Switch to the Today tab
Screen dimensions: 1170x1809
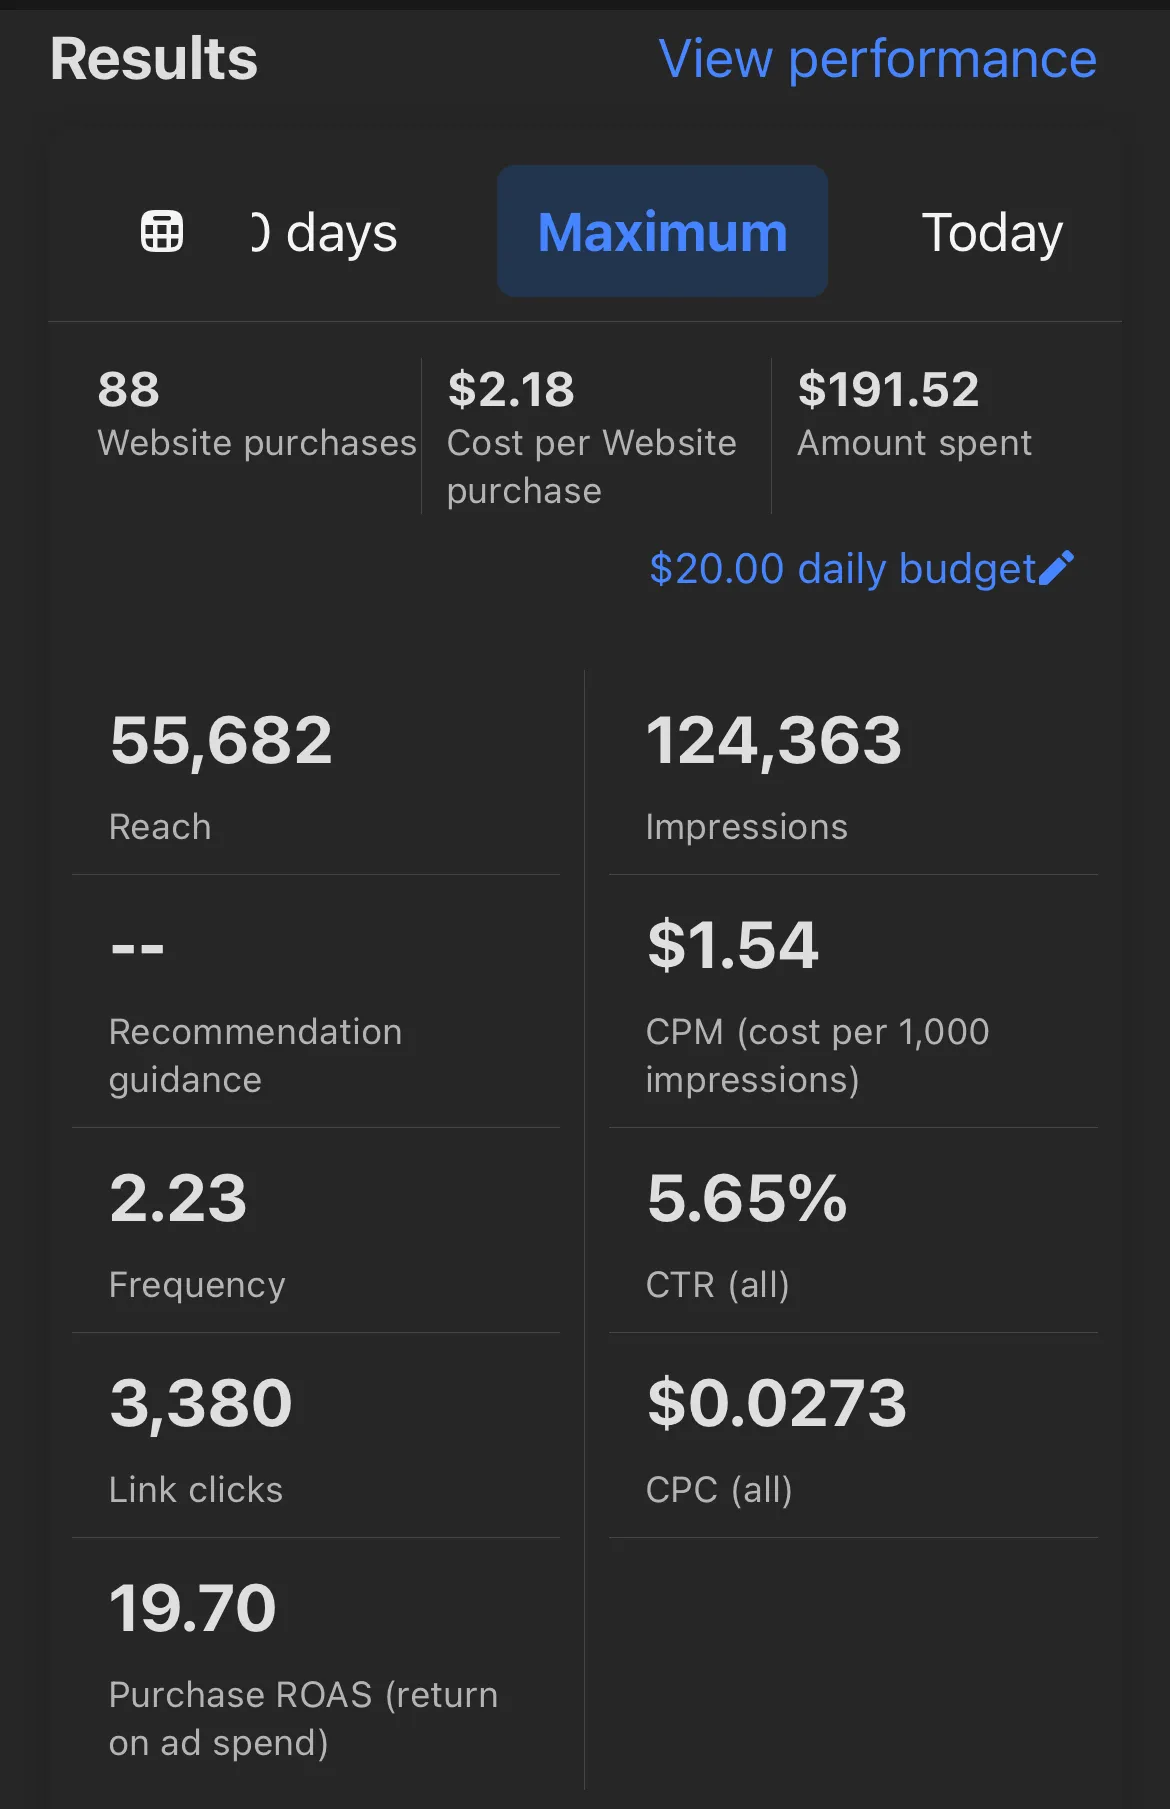[x=991, y=233]
